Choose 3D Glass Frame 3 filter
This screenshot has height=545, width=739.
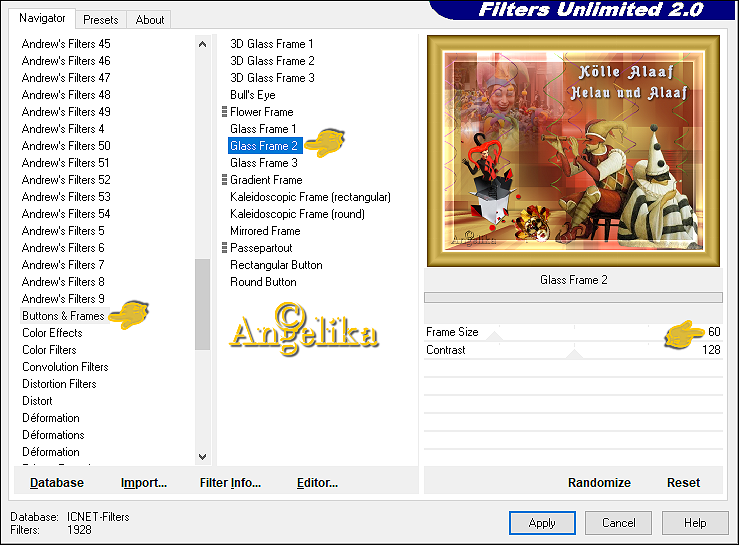(272, 78)
